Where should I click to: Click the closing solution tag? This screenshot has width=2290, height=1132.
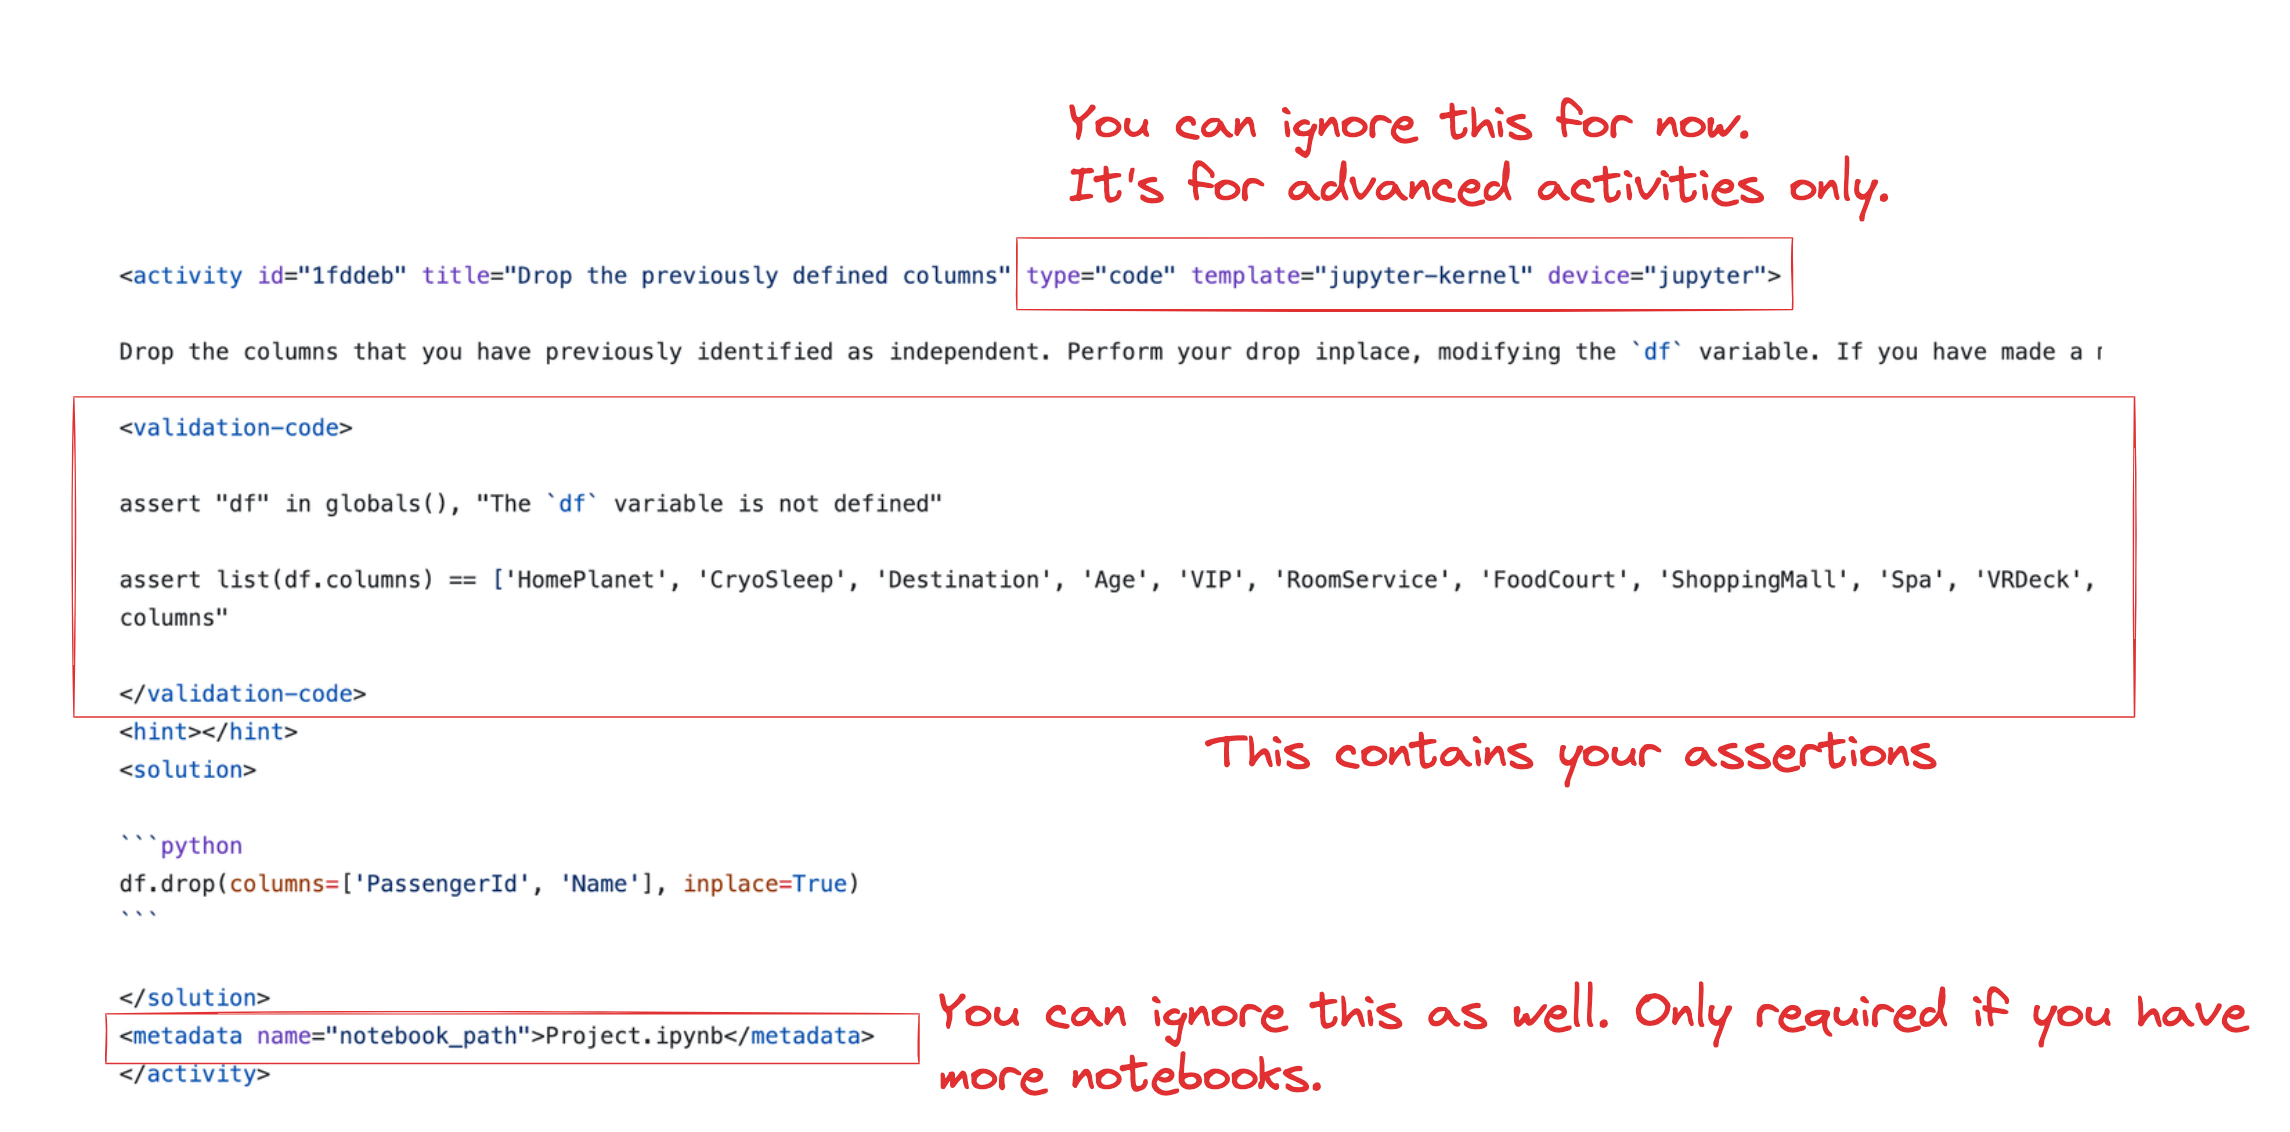click(195, 998)
